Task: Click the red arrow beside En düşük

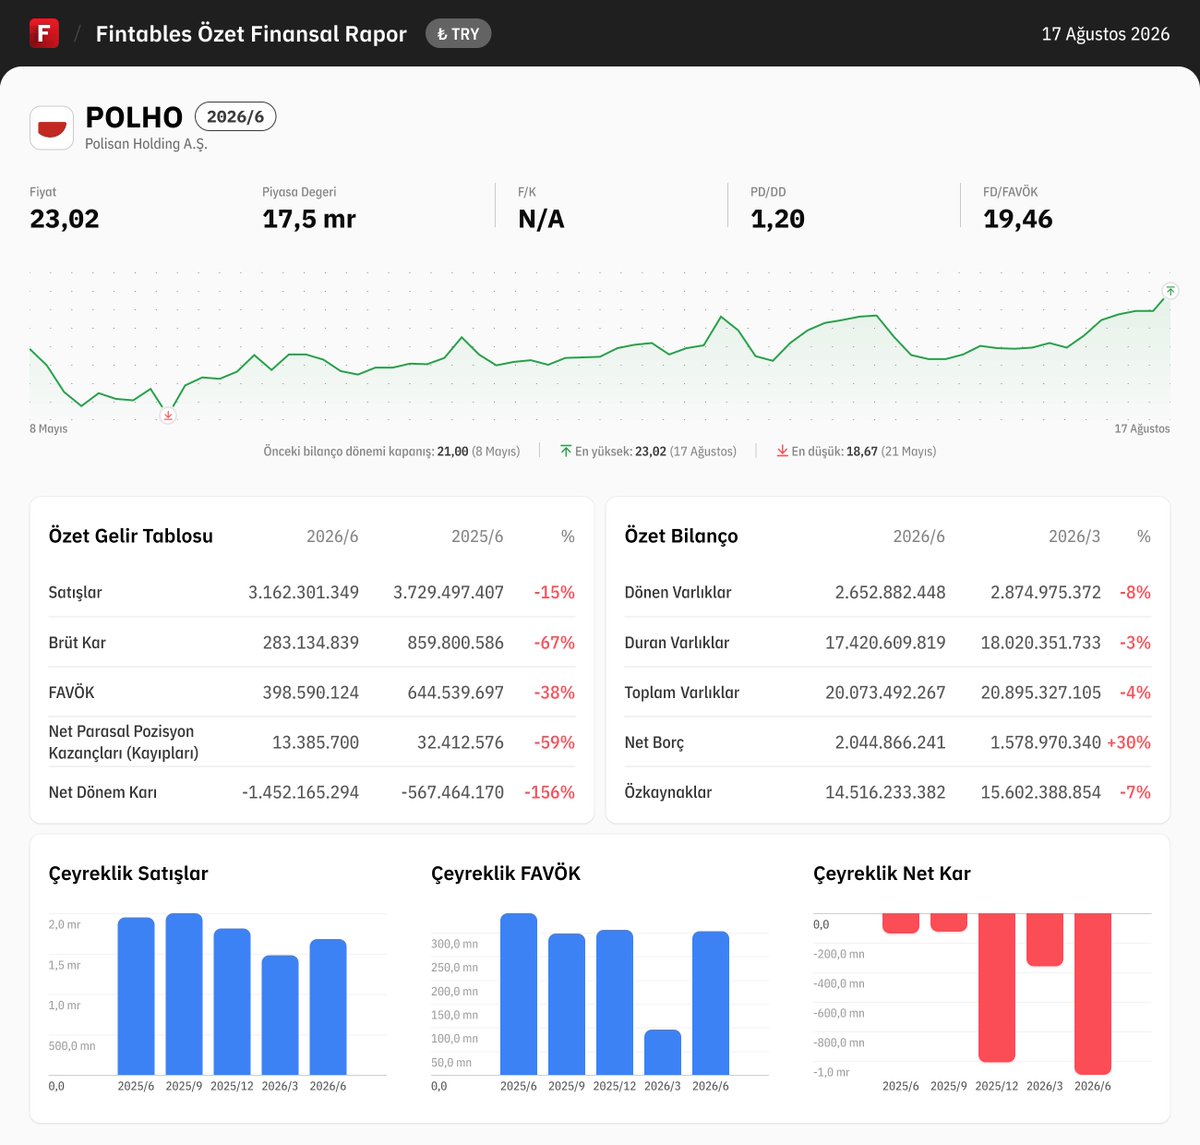Action: tap(782, 451)
